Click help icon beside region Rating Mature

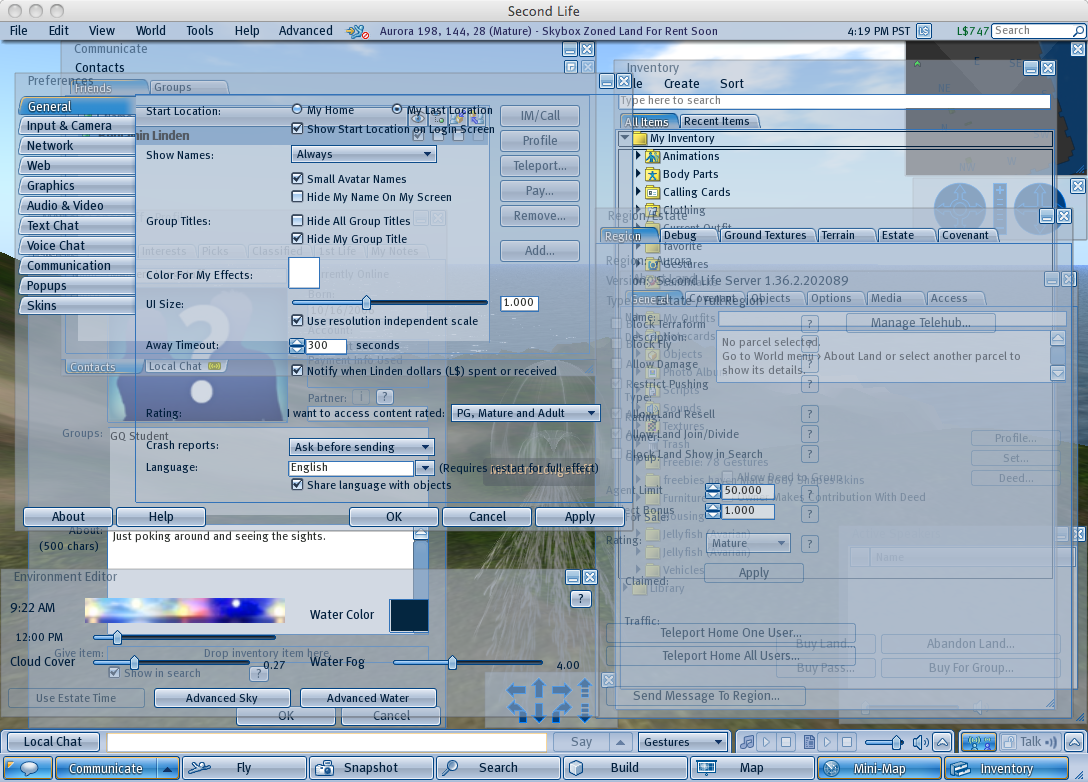click(809, 544)
